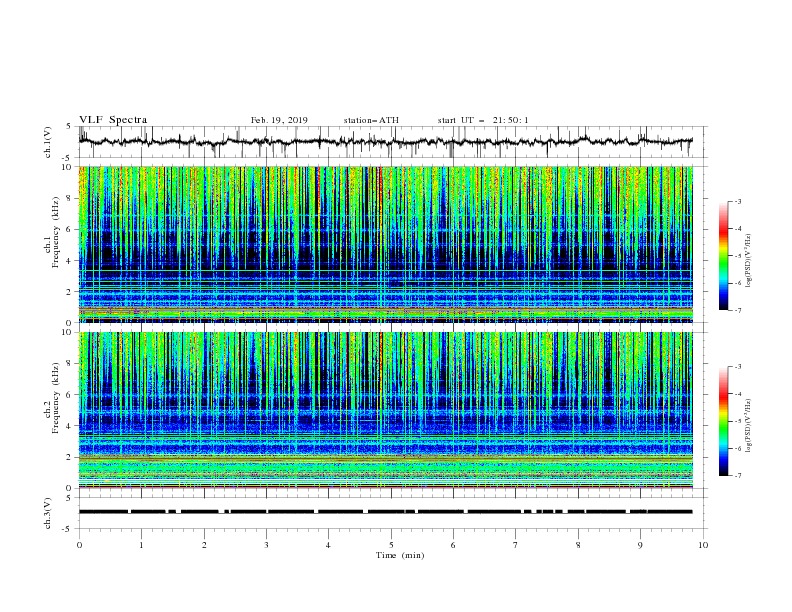Viewport: 792px width, 612px height.
Task: Select the date text 'Feb. 19, 2019'
Action: click(279, 120)
